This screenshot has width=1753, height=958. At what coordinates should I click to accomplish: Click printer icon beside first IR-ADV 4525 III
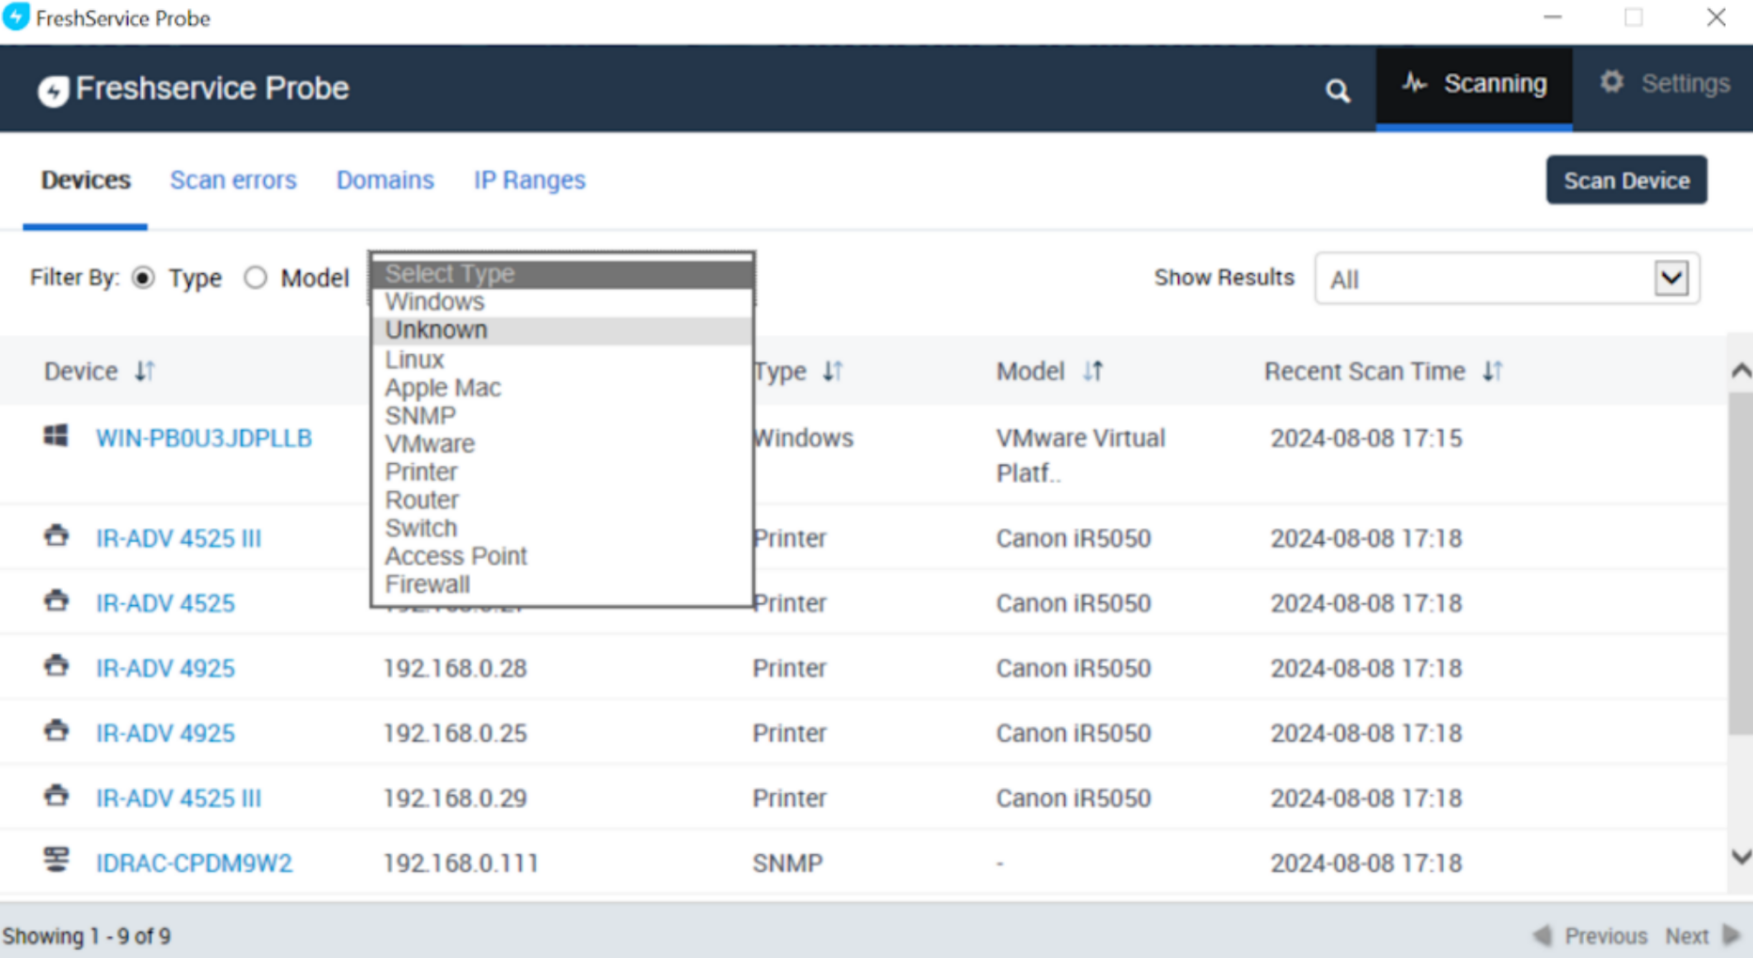click(x=56, y=536)
